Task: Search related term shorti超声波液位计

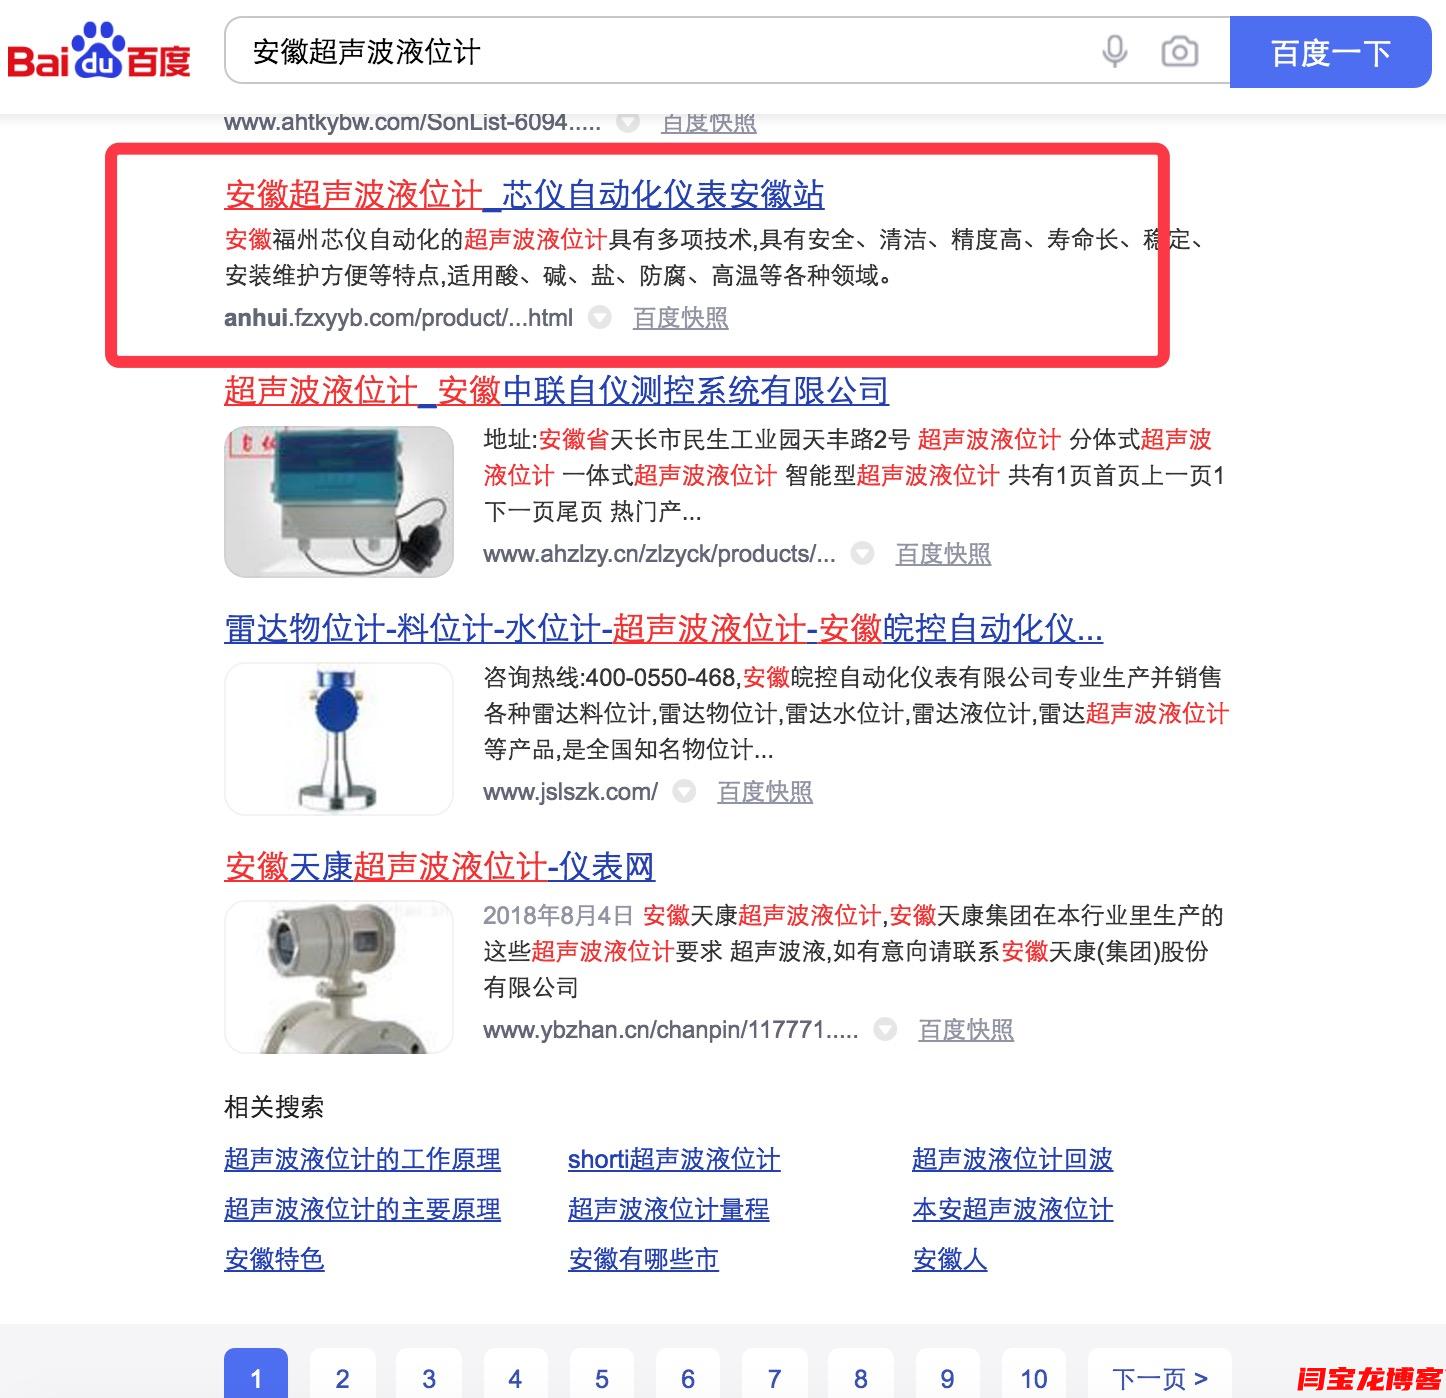Action: (x=674, y=1159)
